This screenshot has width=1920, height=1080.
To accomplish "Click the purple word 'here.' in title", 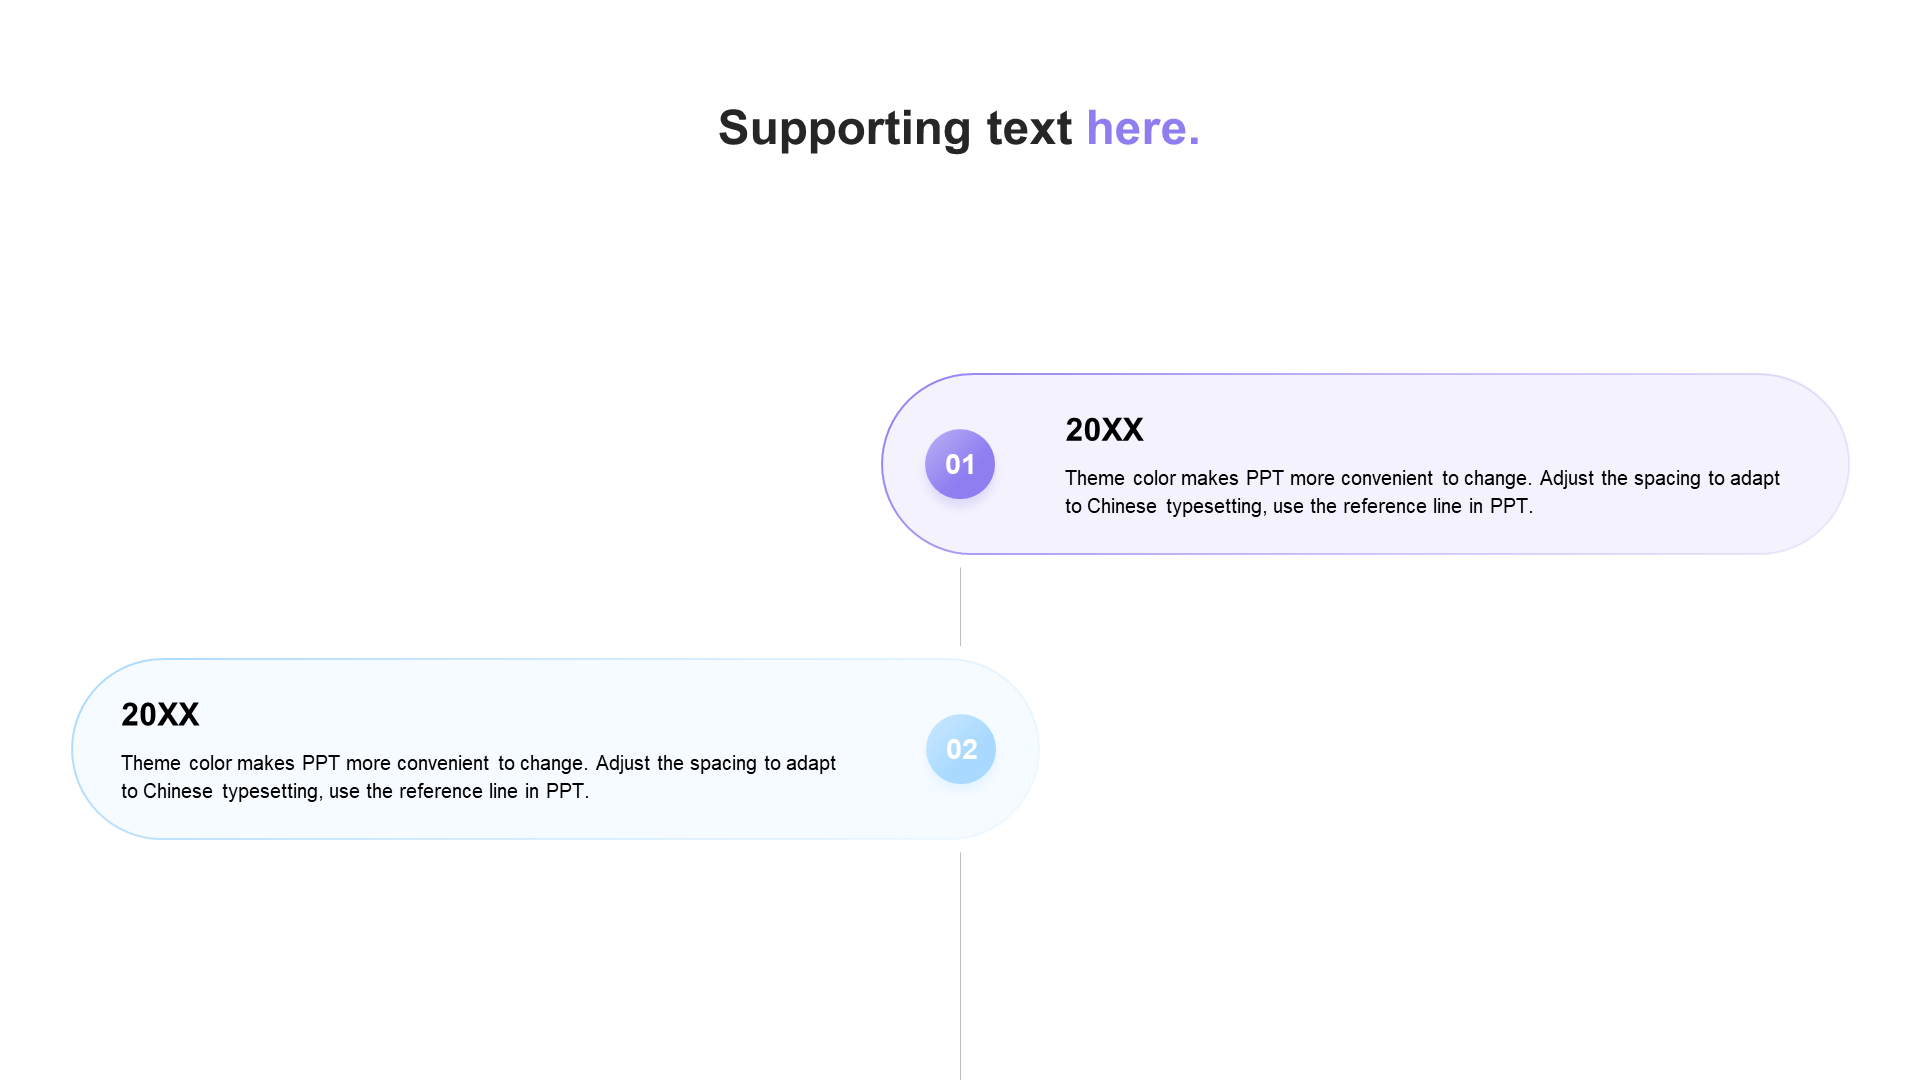I will (x=1143, y=128).
